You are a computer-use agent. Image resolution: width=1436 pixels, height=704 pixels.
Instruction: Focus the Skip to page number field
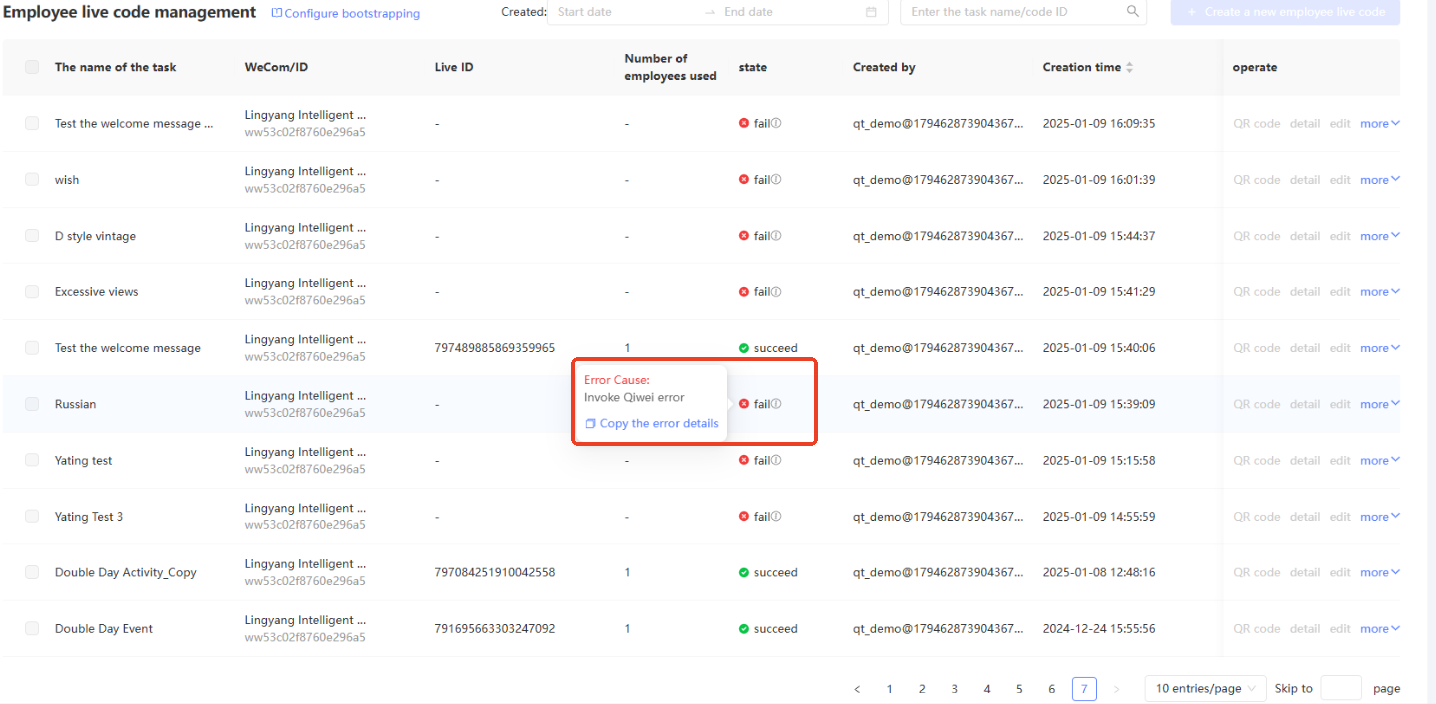(x=1341, y=688)
